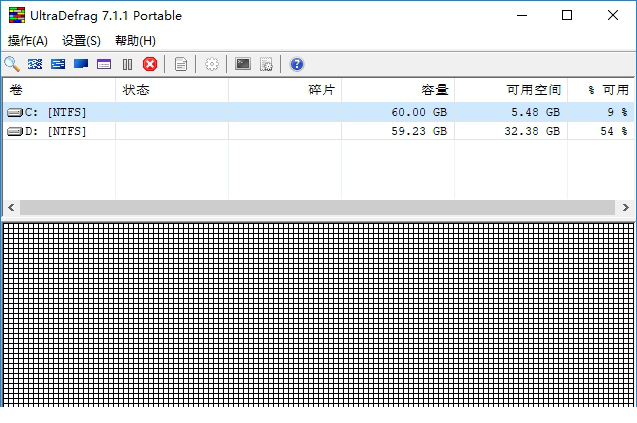Image resolution: width=637 pixels, height=423 pixels.
Task: Select the C: [NTFS] volume row
Action: pyautogui.click(x=318, y=112)
